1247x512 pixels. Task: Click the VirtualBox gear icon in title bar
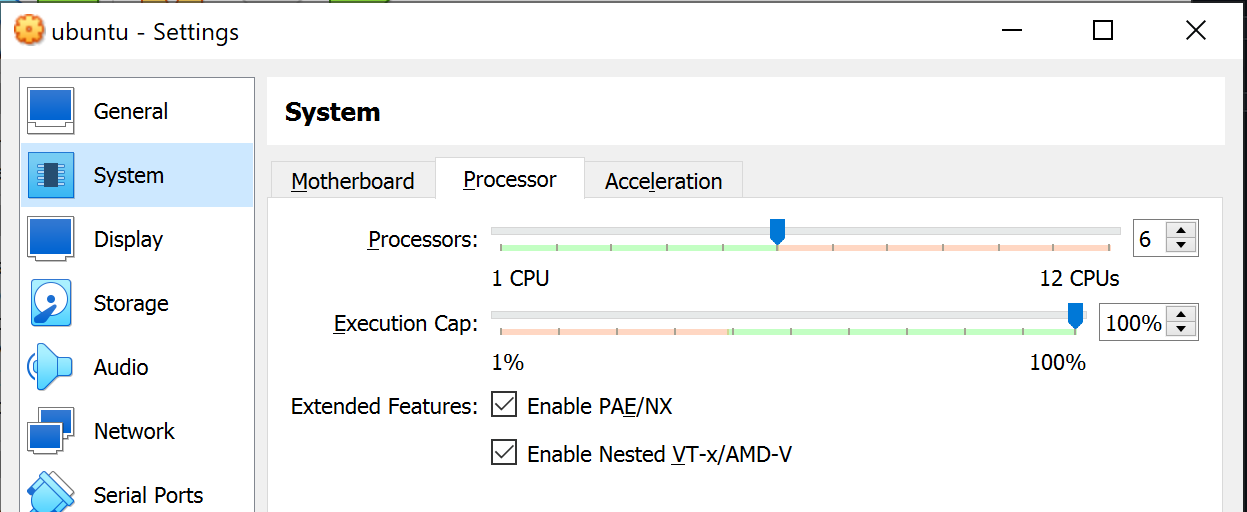pyautogui.click(x=29, y=31)
